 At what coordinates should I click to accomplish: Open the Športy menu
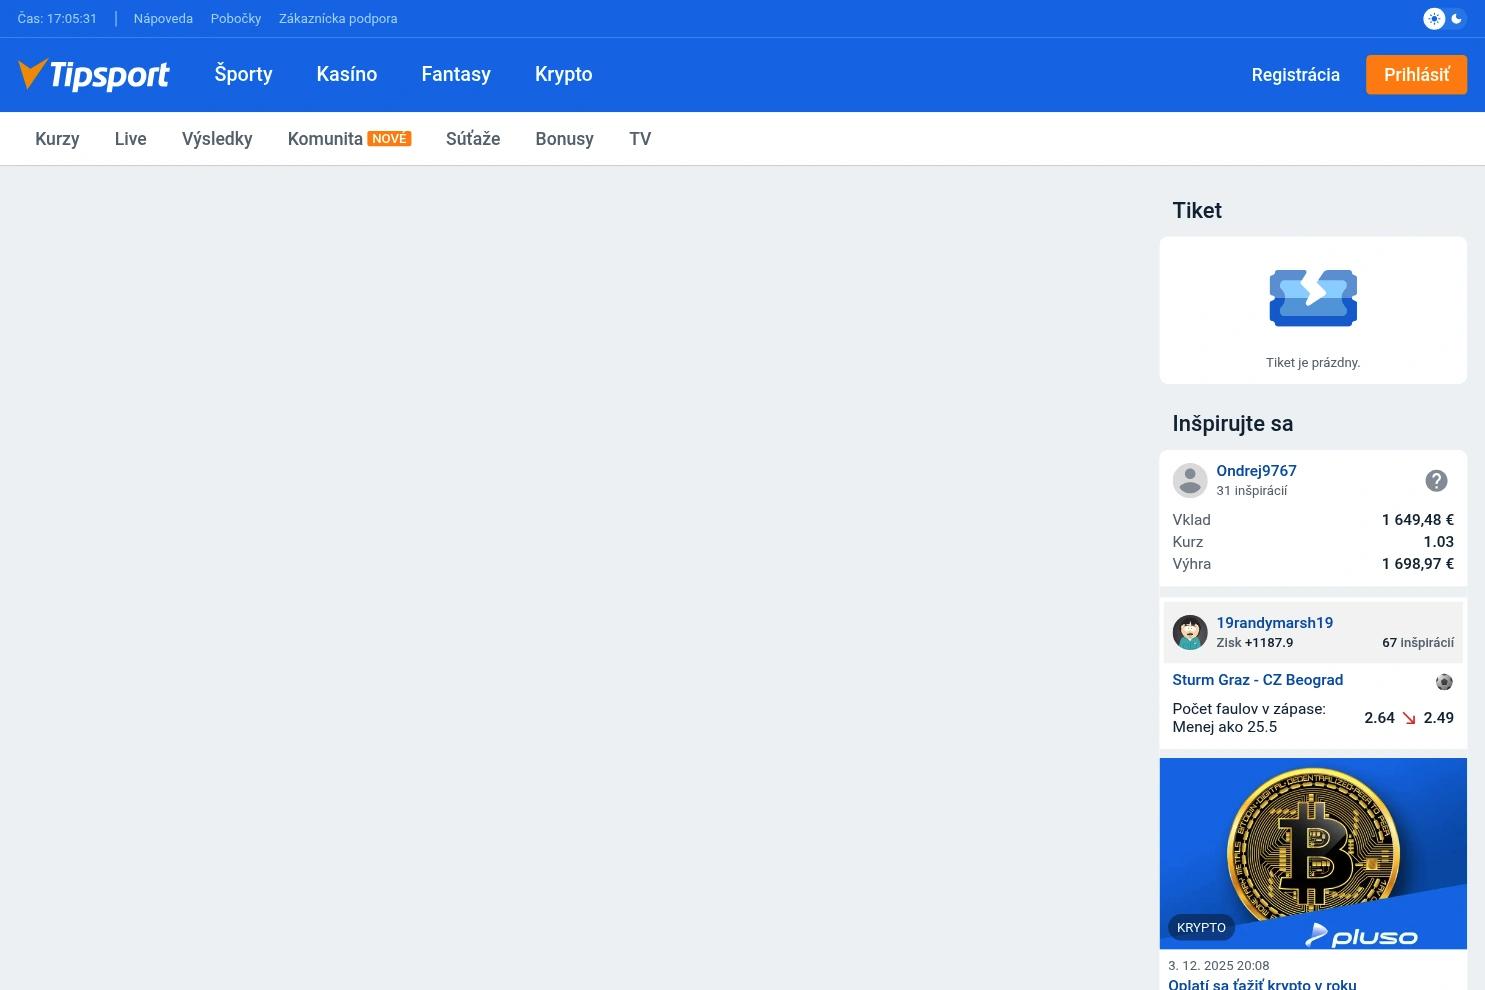[x=243, y=74]
